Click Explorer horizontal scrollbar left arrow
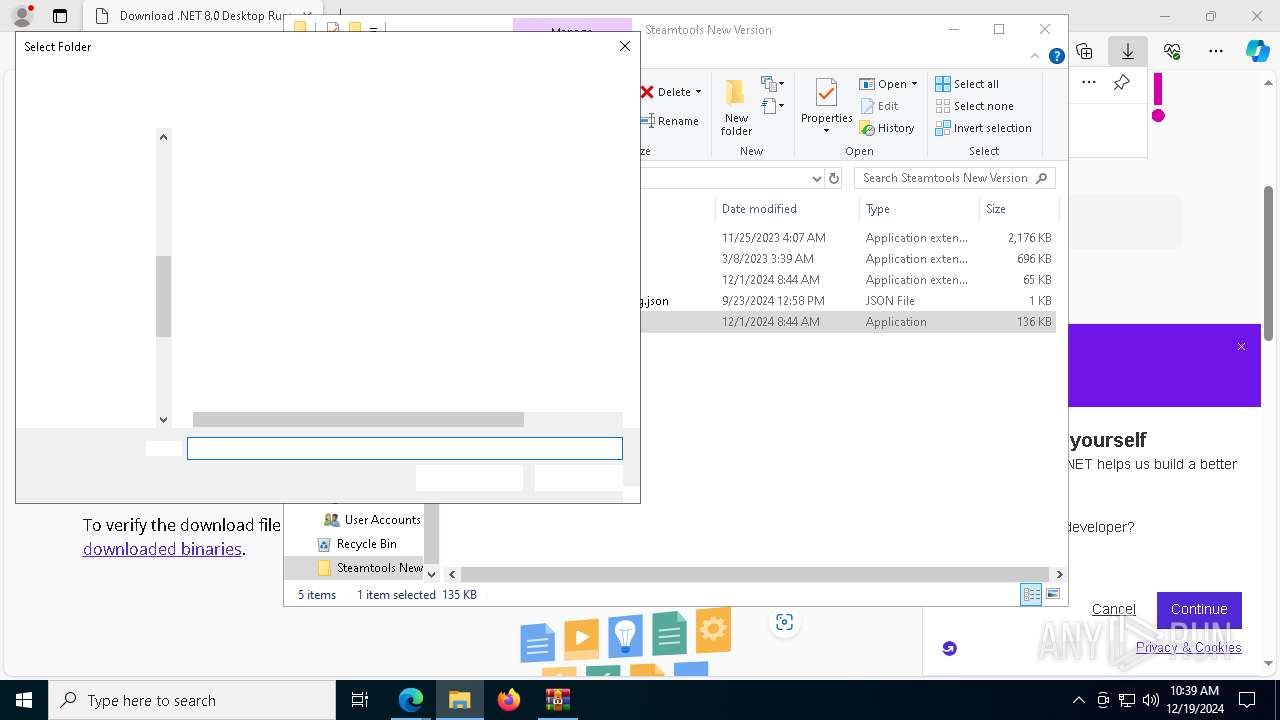 tap(452, 574)
